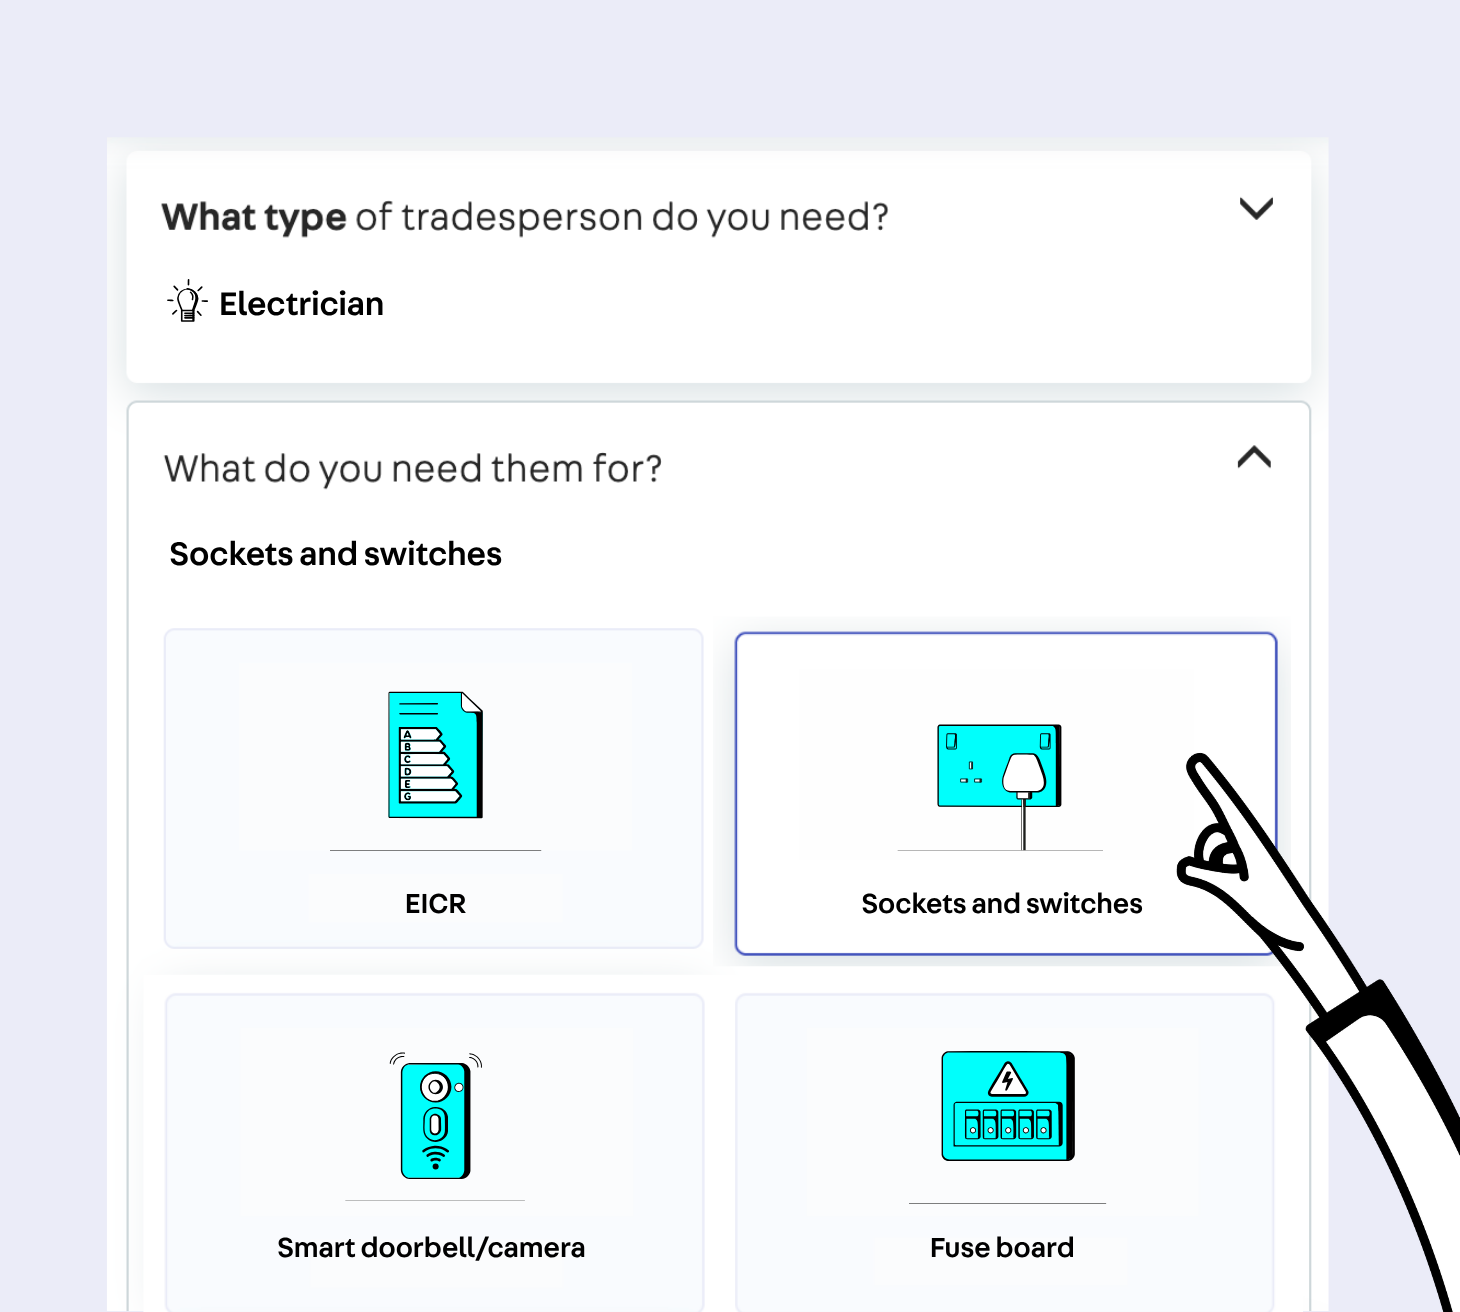Select the 'Fuse board' option label
Image resolution: width=1460 pixels, height=1312 pixels.
(x=1001, y=1248)
